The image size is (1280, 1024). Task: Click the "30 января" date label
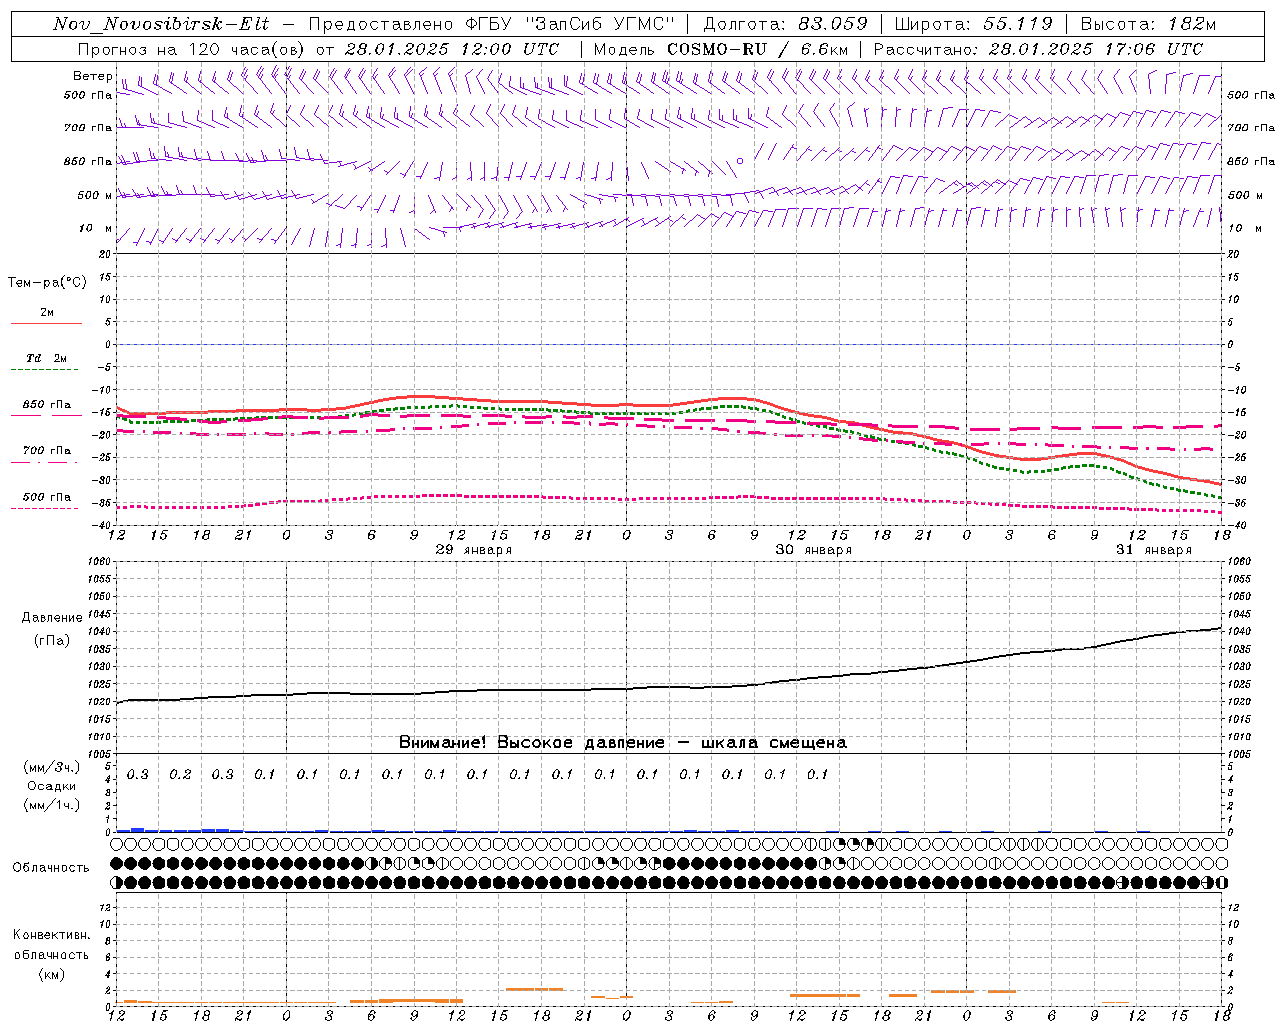(814, 550)
